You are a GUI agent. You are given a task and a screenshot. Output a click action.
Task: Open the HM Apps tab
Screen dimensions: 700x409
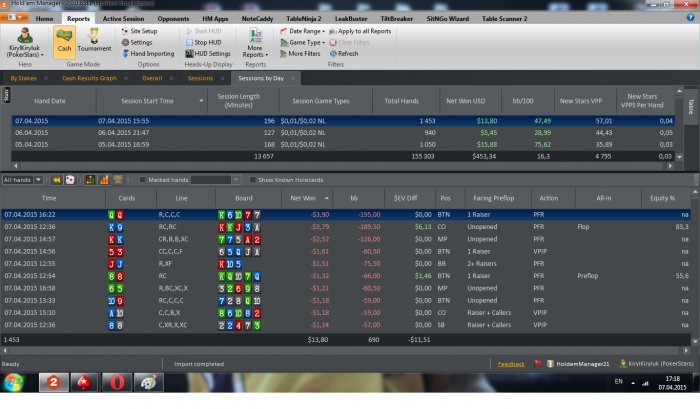215,19
